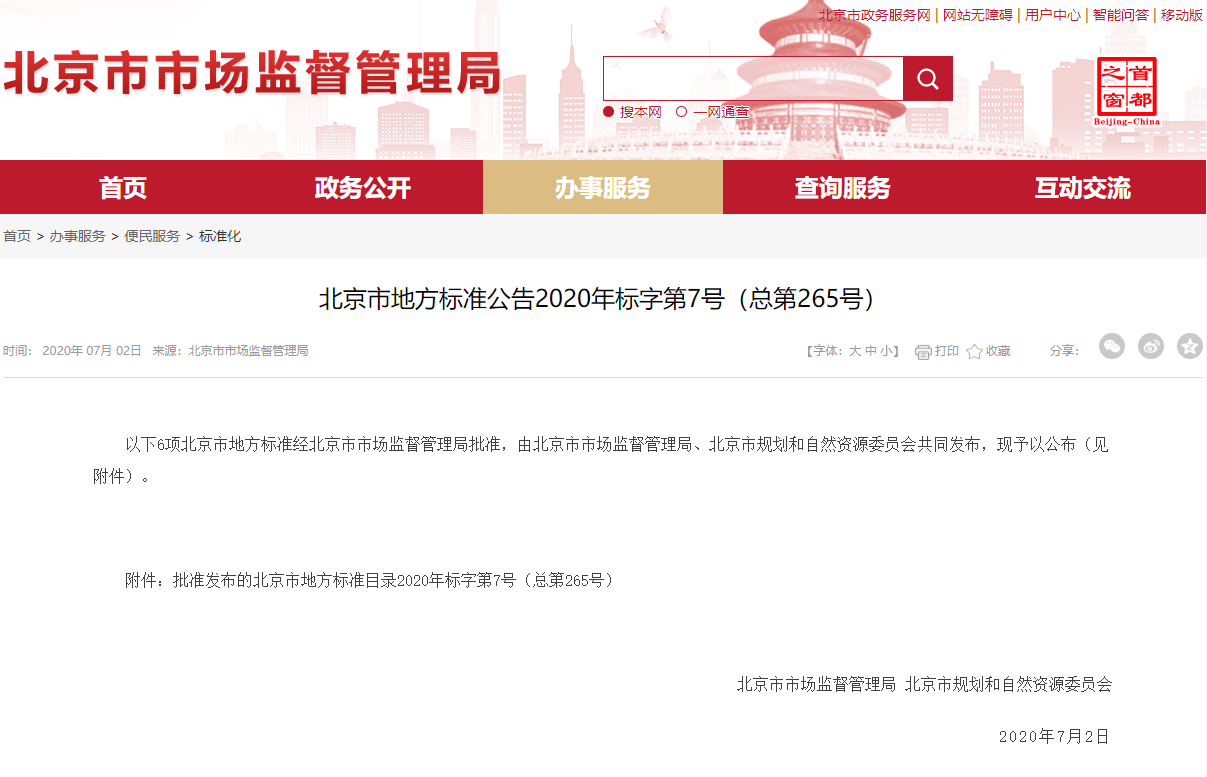Open the 互动交流 navigation tab
Screen dimensions: 1207x777
tap(1083, 187)
